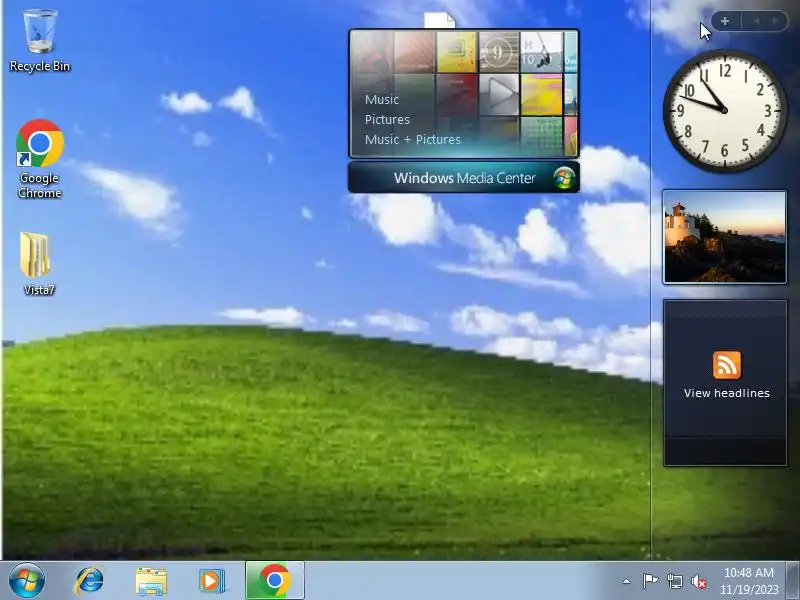Select Music in the Media Center gadget

(382, 99)
